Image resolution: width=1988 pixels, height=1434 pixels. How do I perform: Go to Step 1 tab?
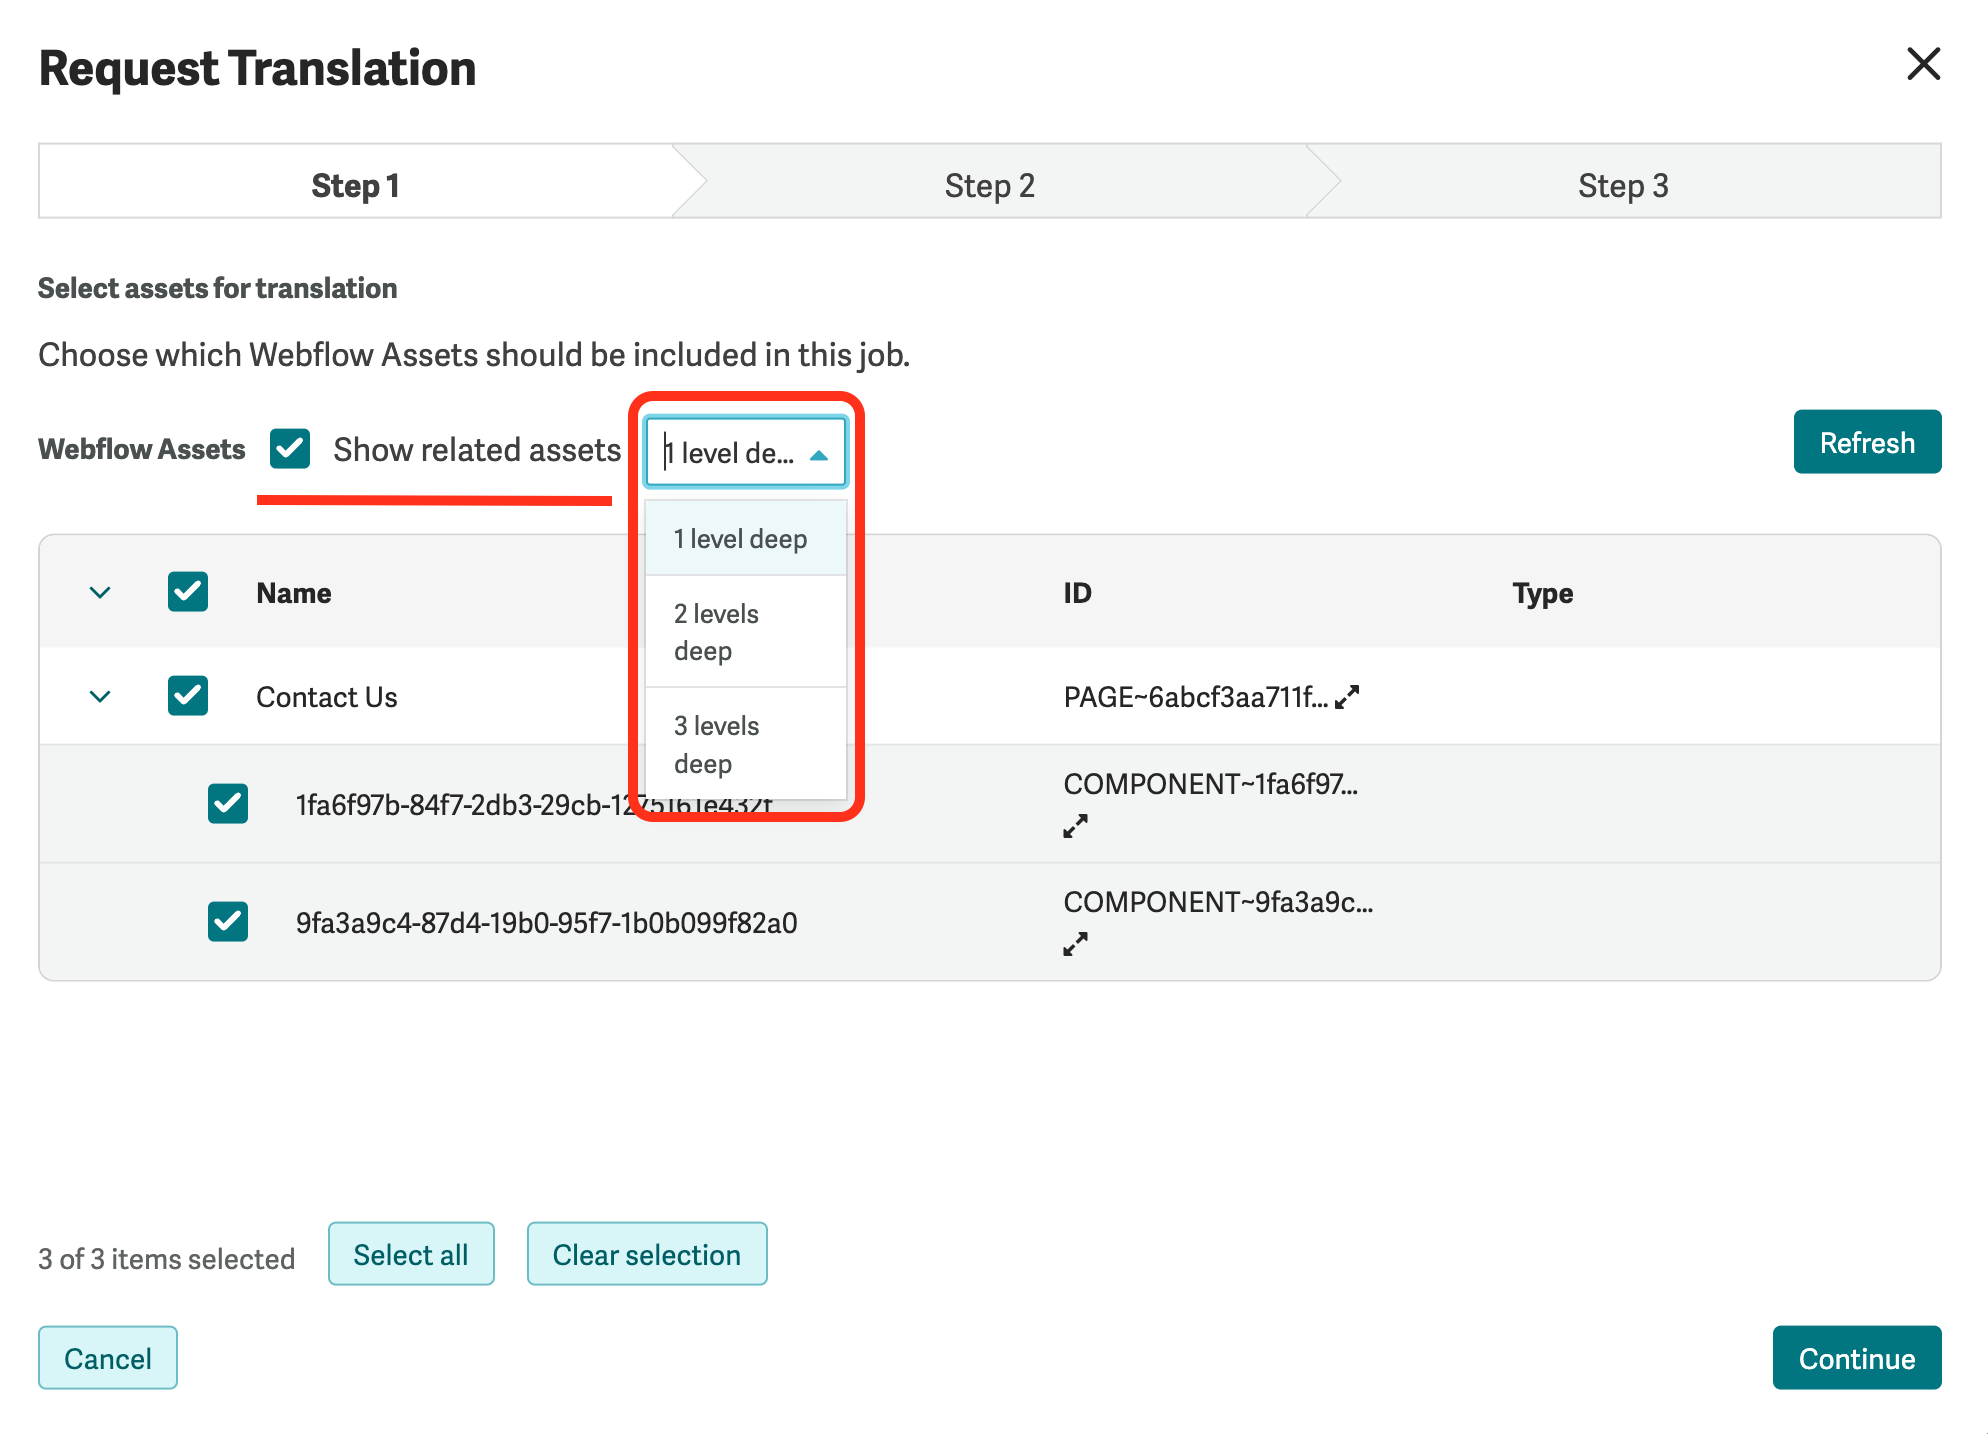356,184
